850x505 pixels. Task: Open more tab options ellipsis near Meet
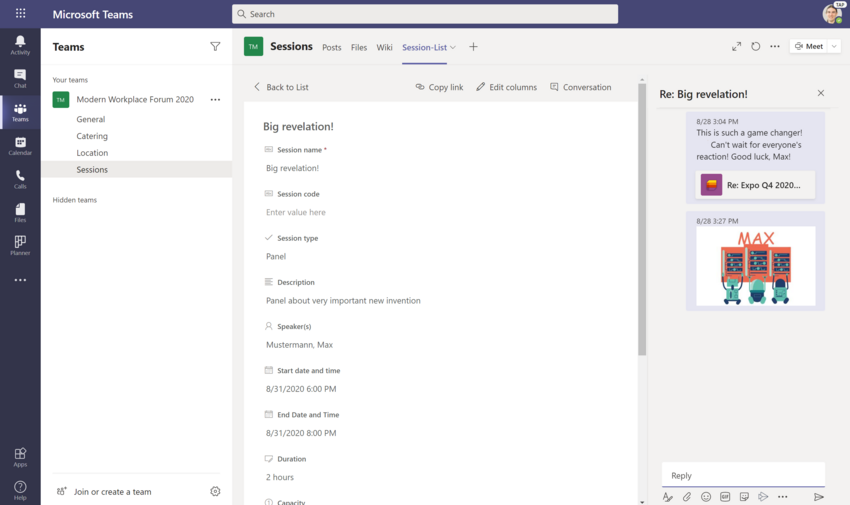[x=775, y=47]
